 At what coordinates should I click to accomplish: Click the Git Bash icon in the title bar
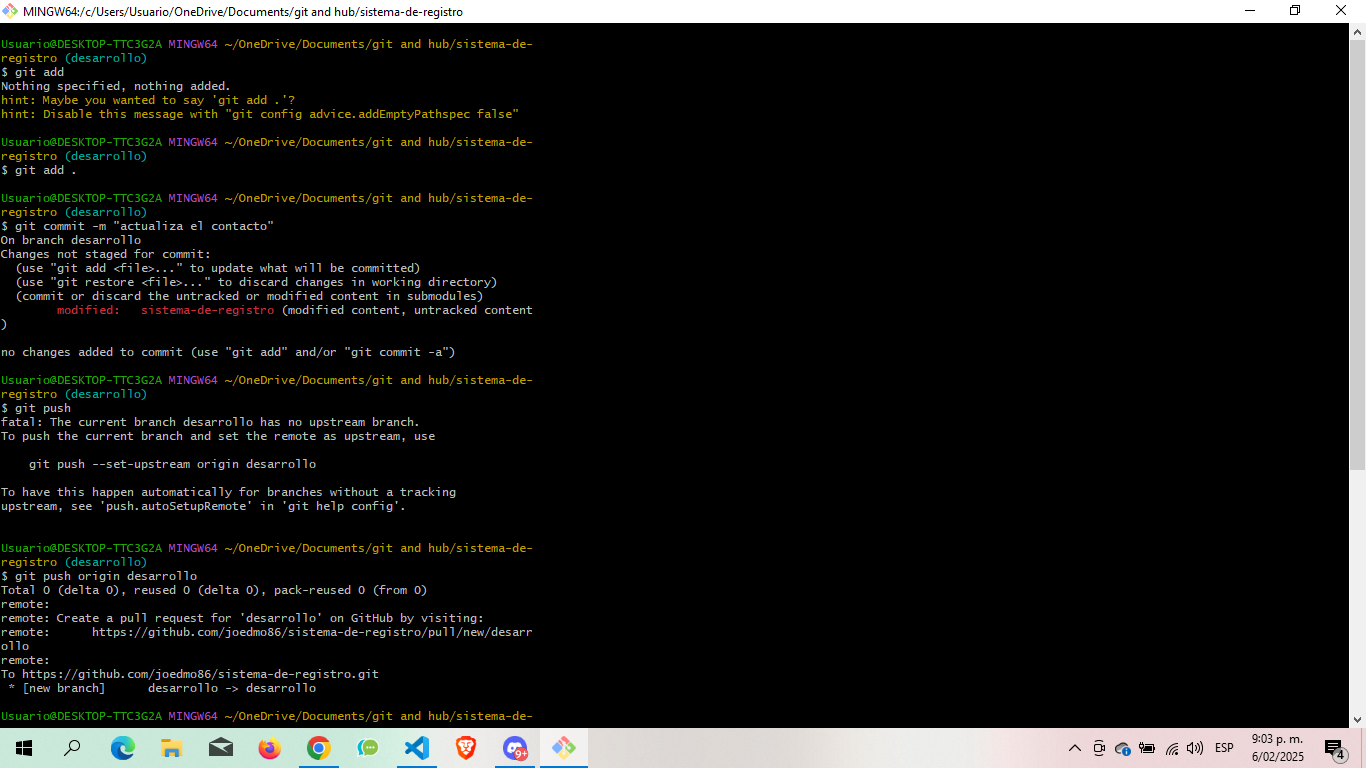point(10,11)
